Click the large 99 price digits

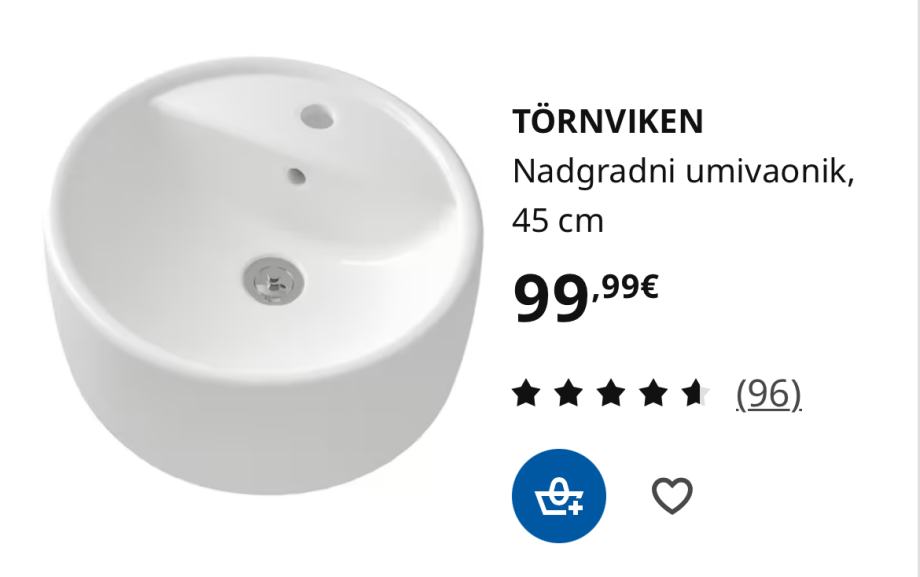point(551,299)
